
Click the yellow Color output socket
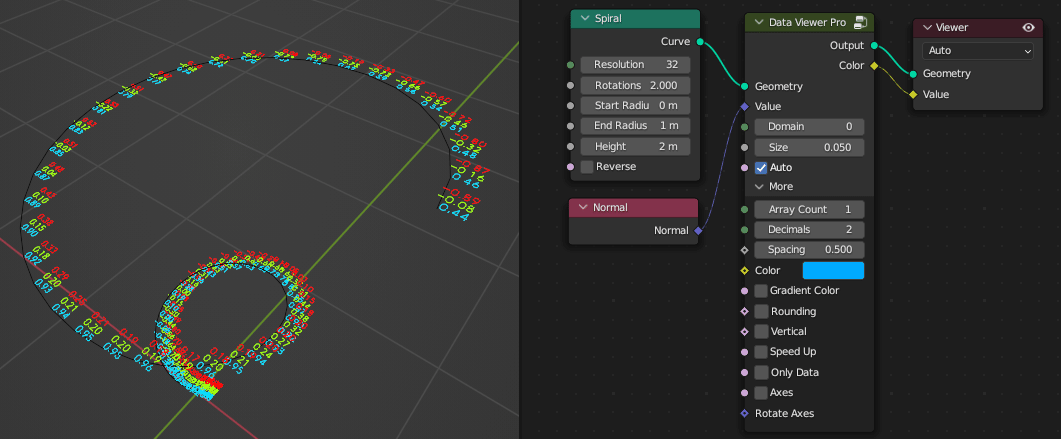pyautogui.click(x=874, y=66)
